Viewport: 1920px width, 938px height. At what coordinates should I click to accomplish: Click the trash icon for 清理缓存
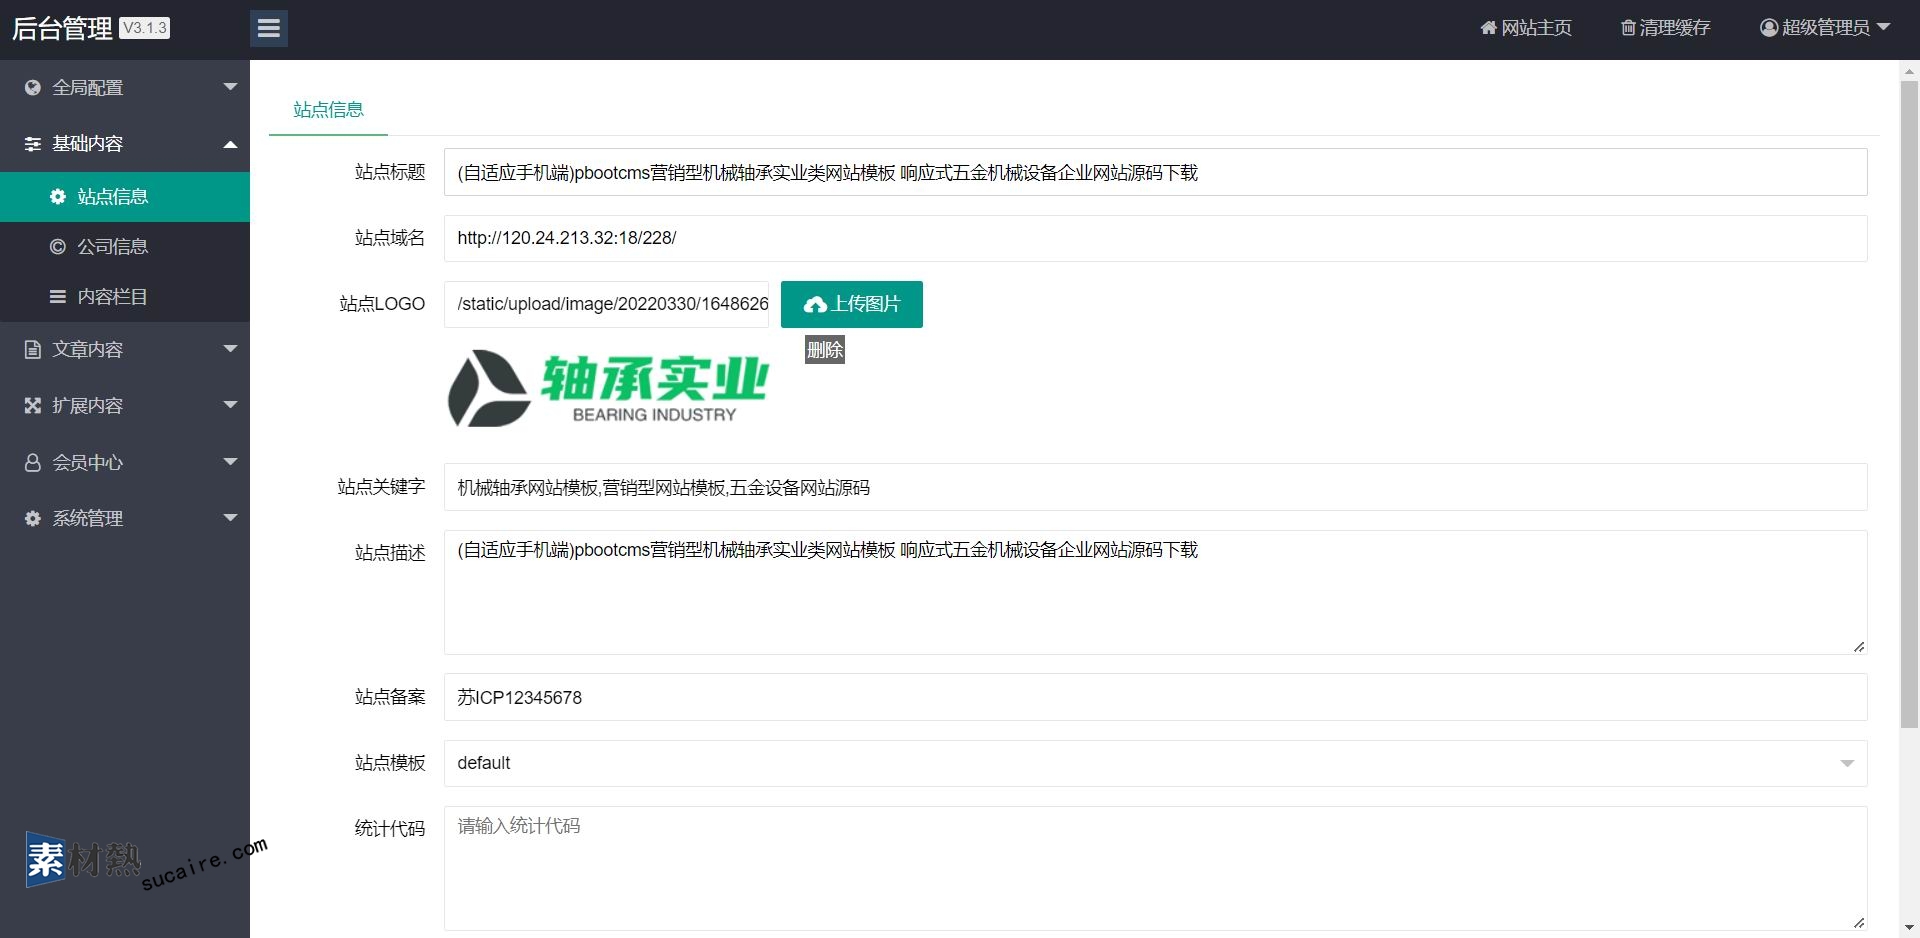coord(1627,28)
